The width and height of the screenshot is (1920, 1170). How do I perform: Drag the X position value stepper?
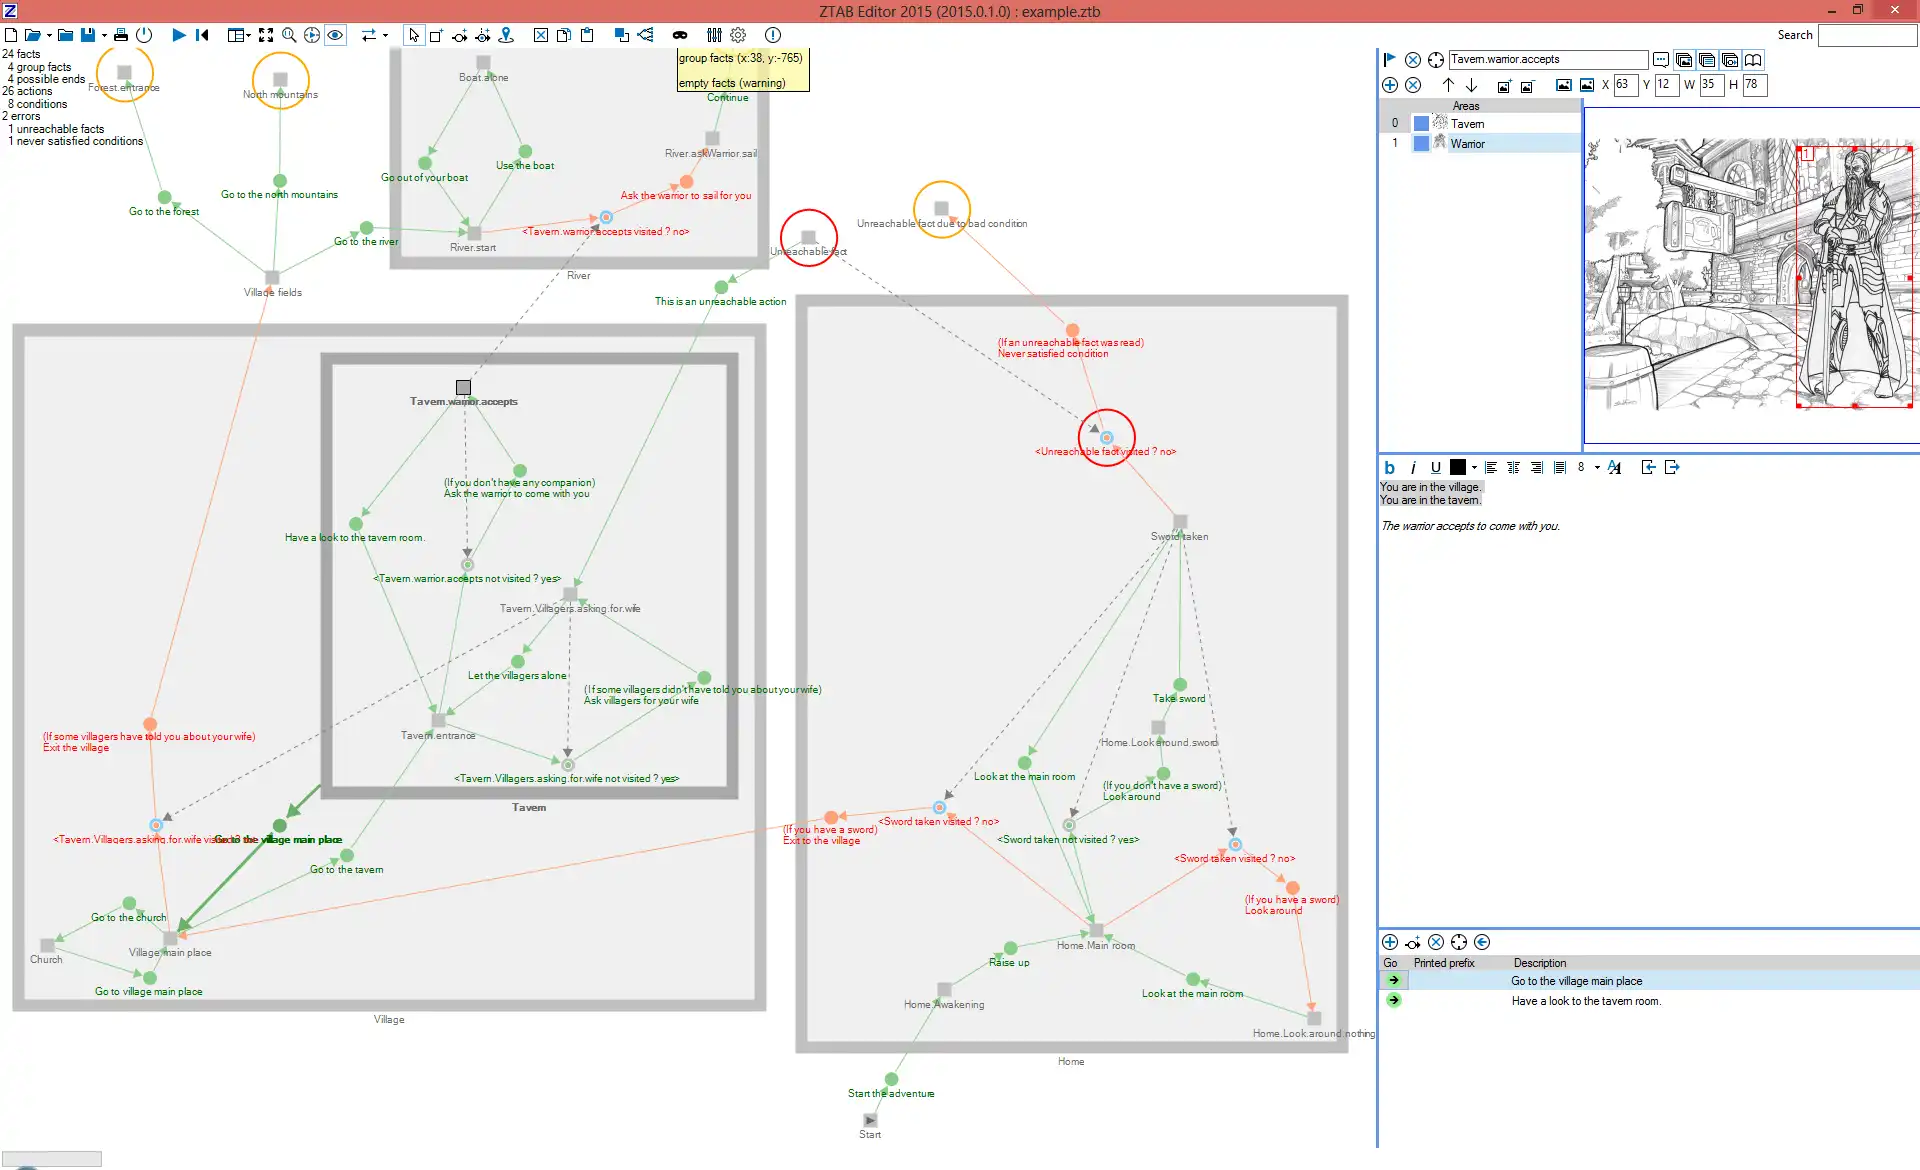(1627, 85)
